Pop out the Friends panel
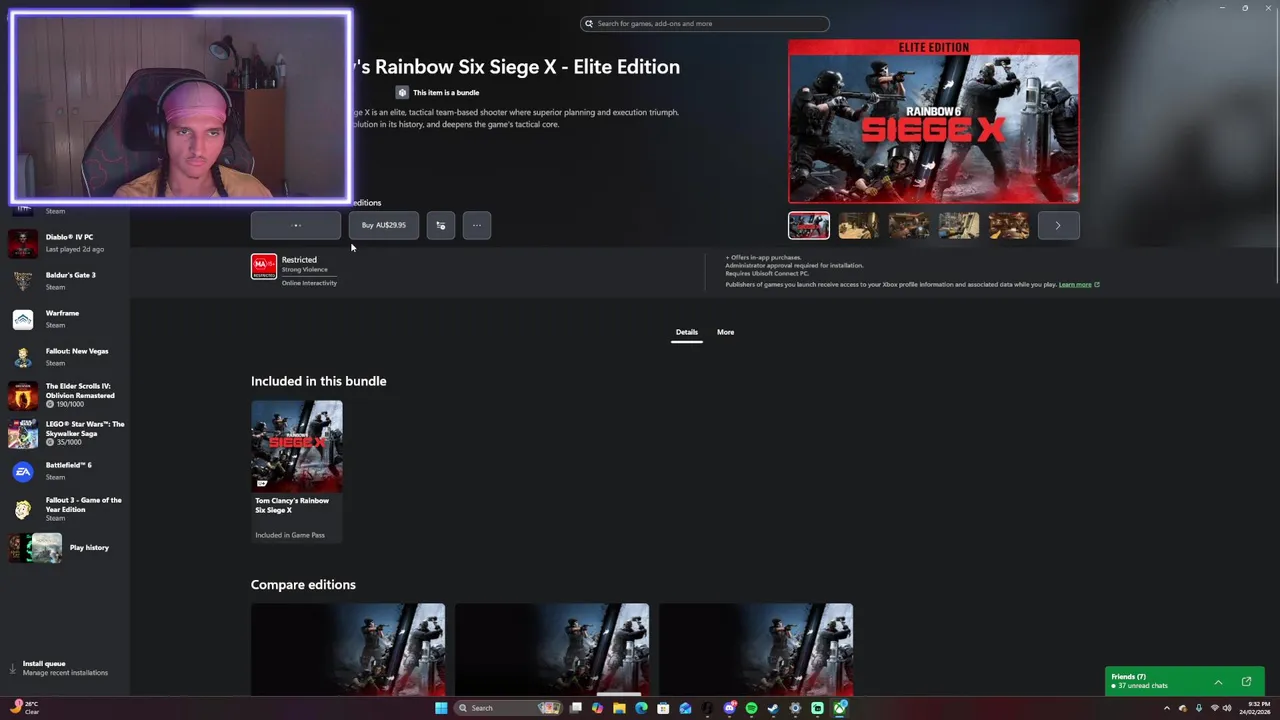This screenshot has height=720, width=1280. 1246,682
